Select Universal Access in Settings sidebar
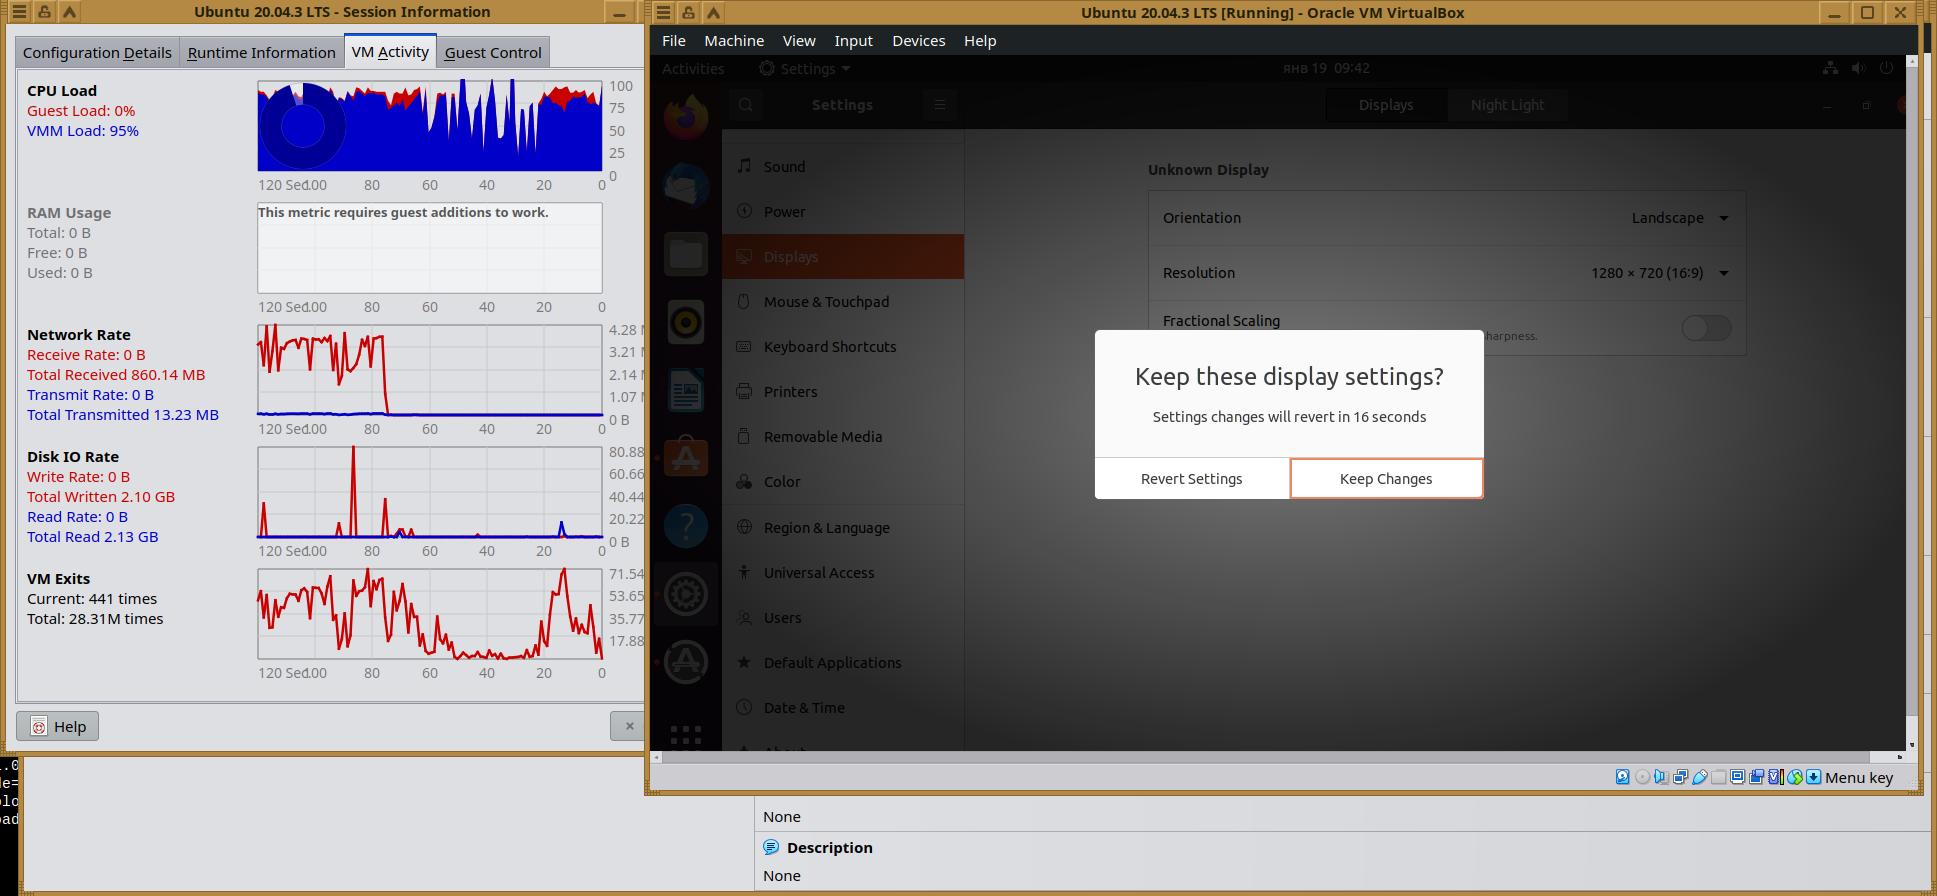 [843, 573]
